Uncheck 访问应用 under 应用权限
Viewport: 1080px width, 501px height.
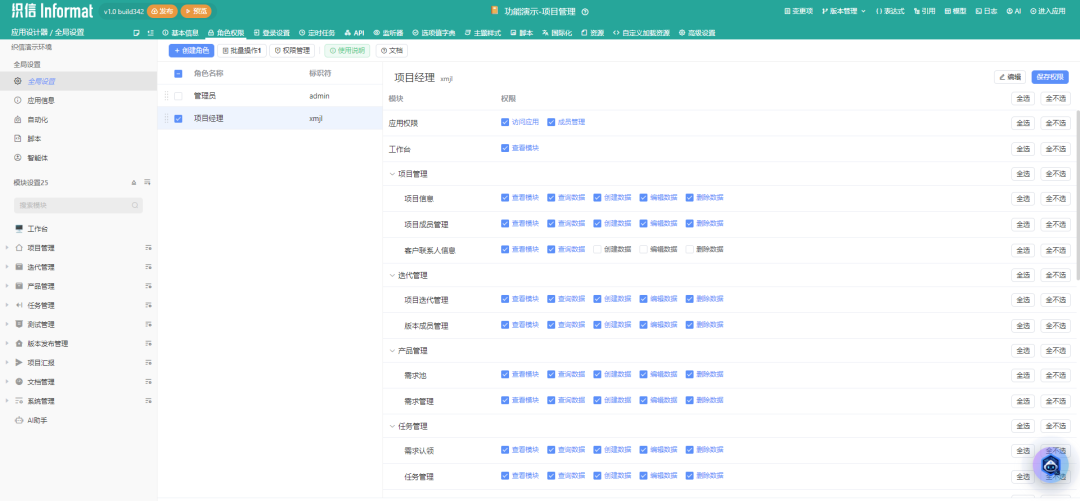[x=506, y=122]
